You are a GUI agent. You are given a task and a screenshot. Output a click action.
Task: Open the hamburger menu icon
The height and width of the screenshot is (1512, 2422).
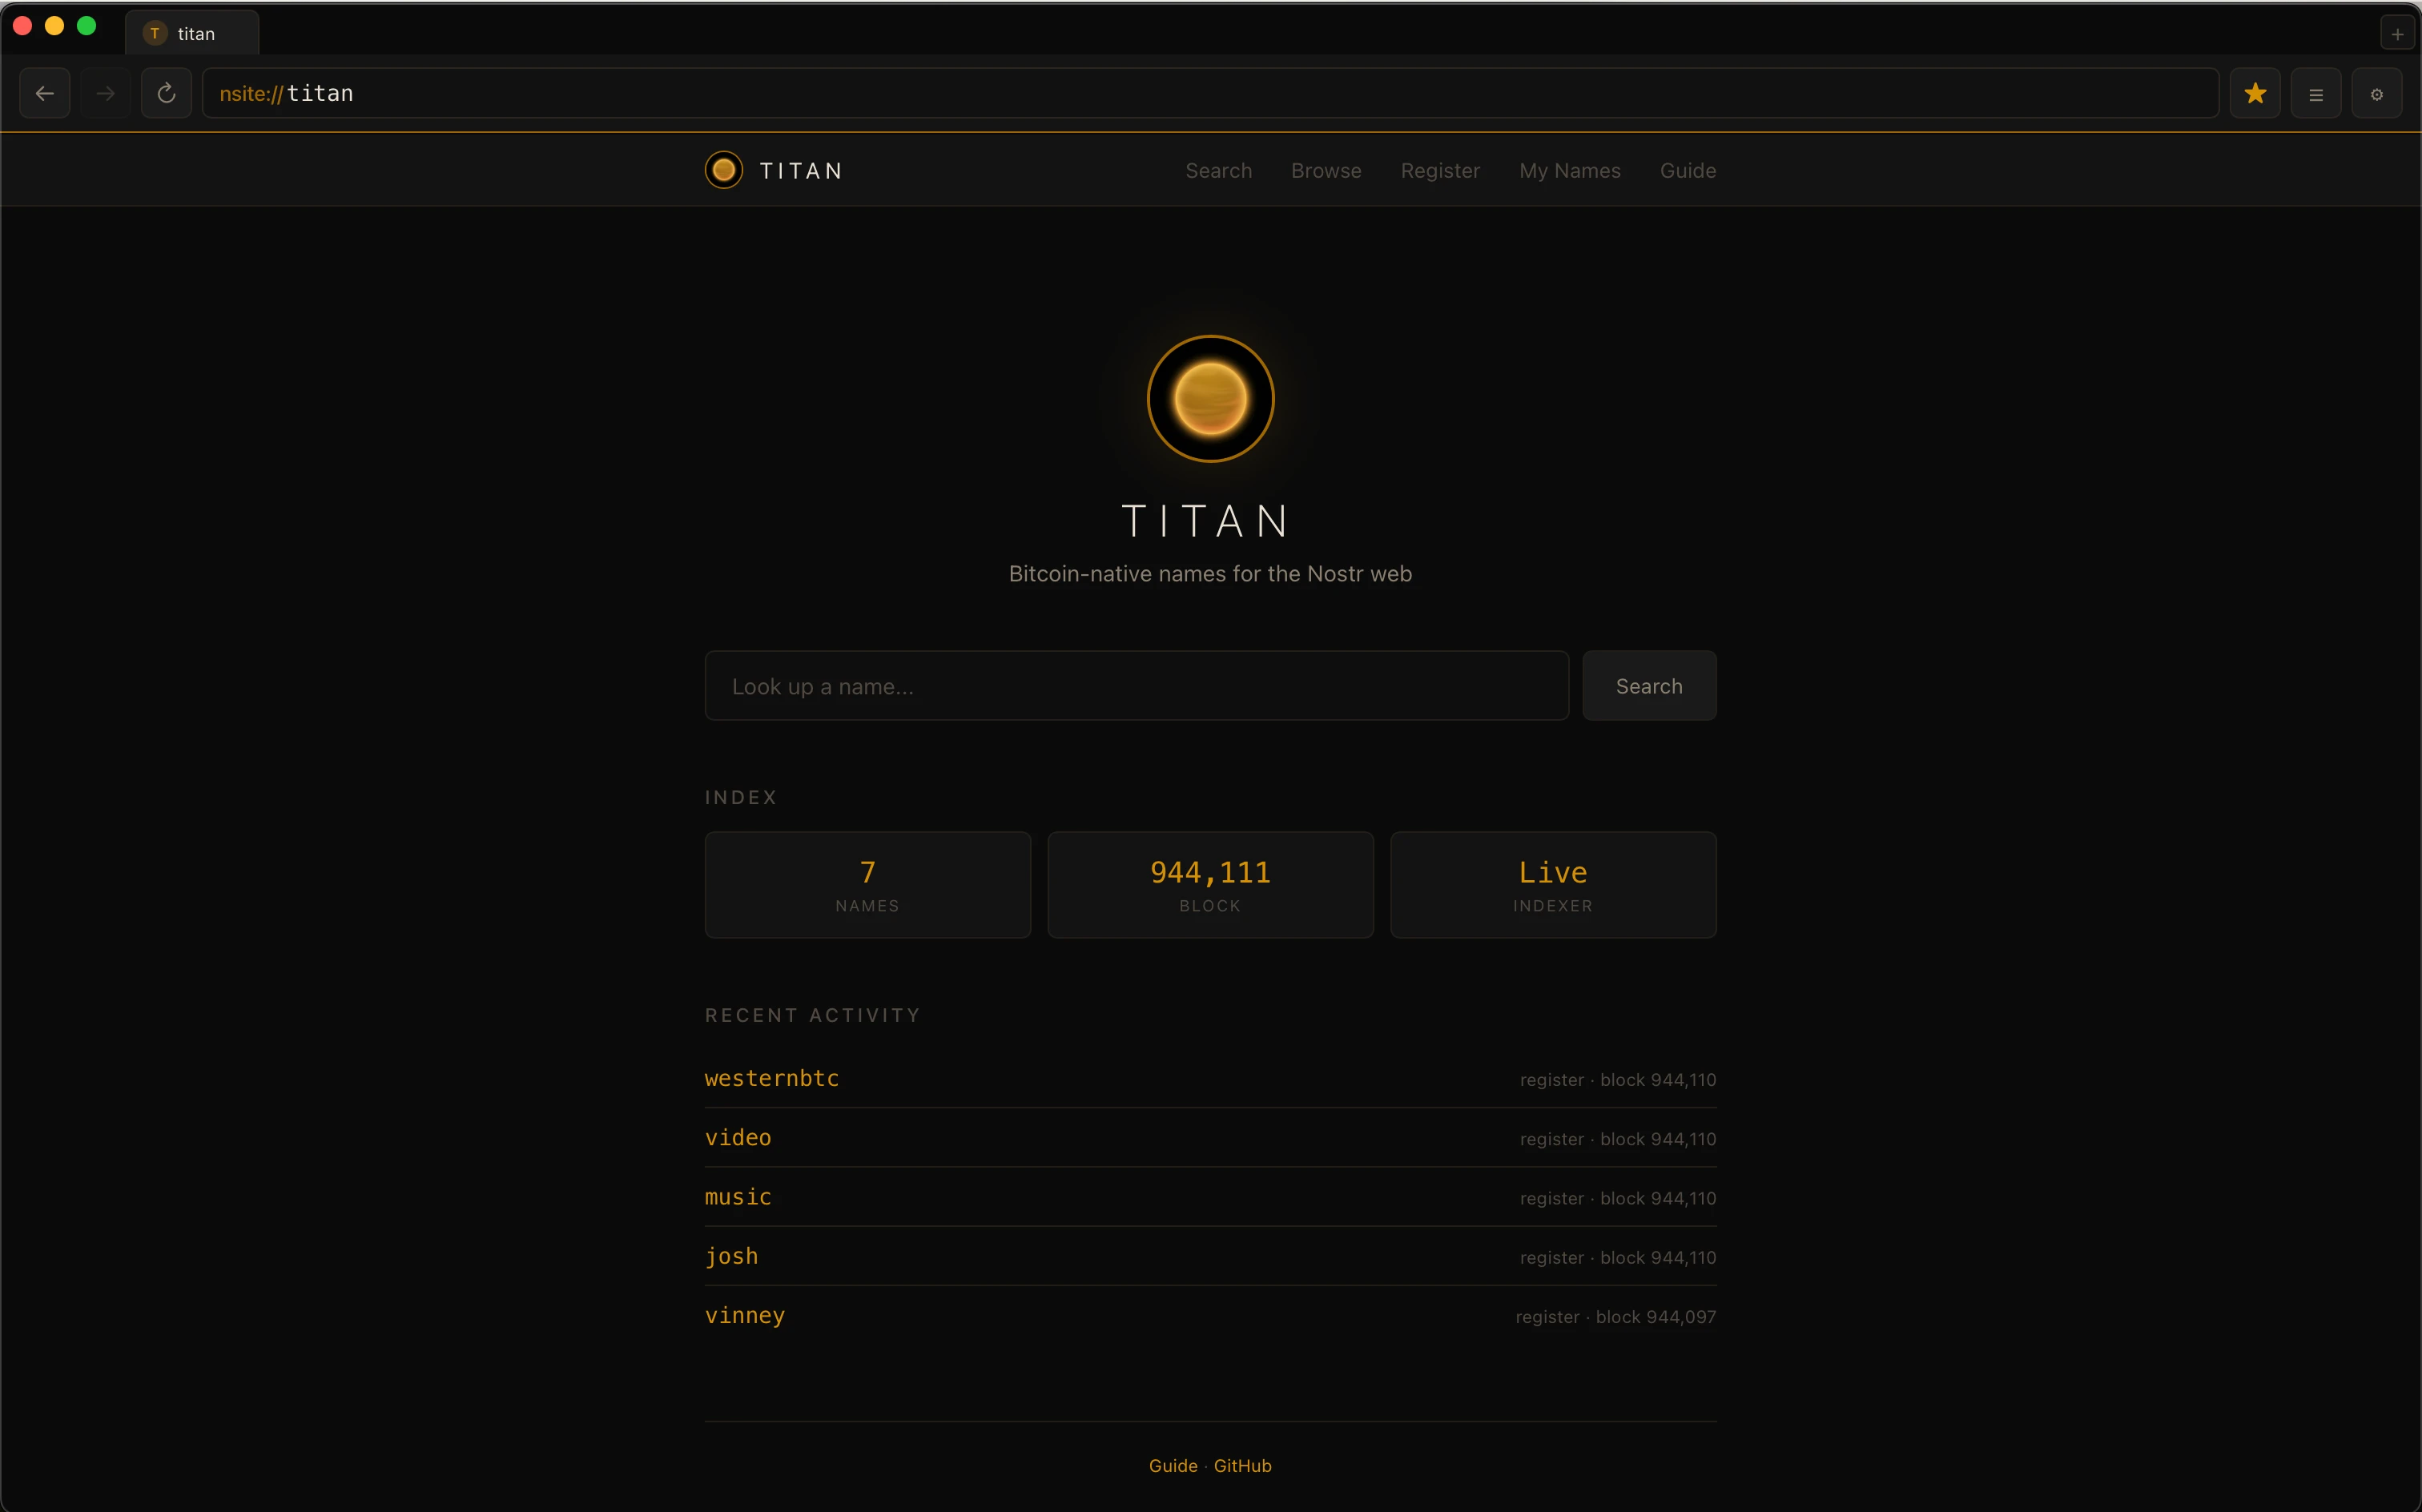pos(2315,94)
